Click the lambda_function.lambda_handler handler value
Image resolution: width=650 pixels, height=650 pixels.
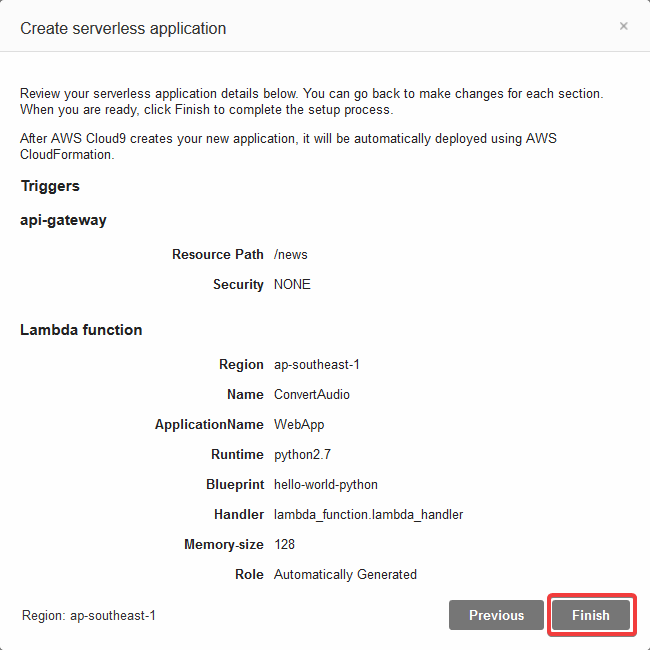[x=369, y=514]
